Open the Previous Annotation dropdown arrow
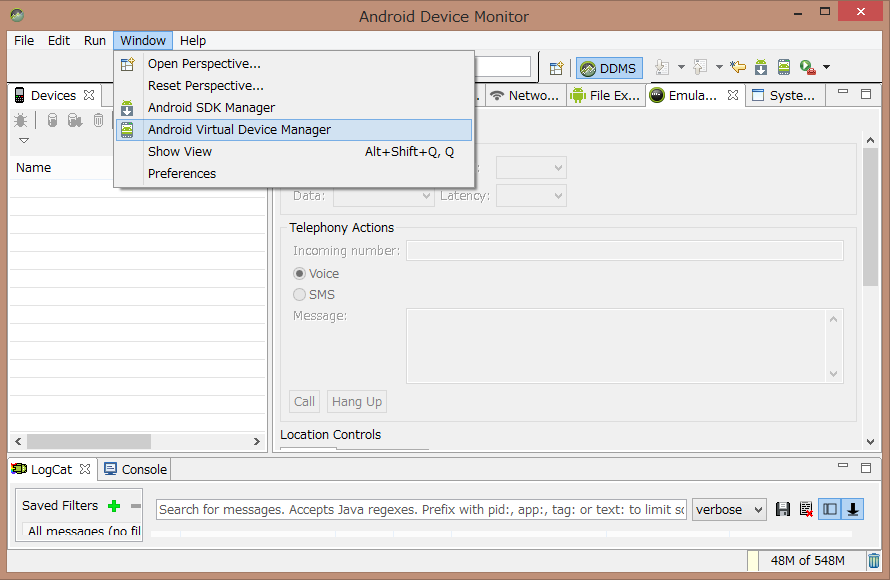 click(x=719, y=67)
